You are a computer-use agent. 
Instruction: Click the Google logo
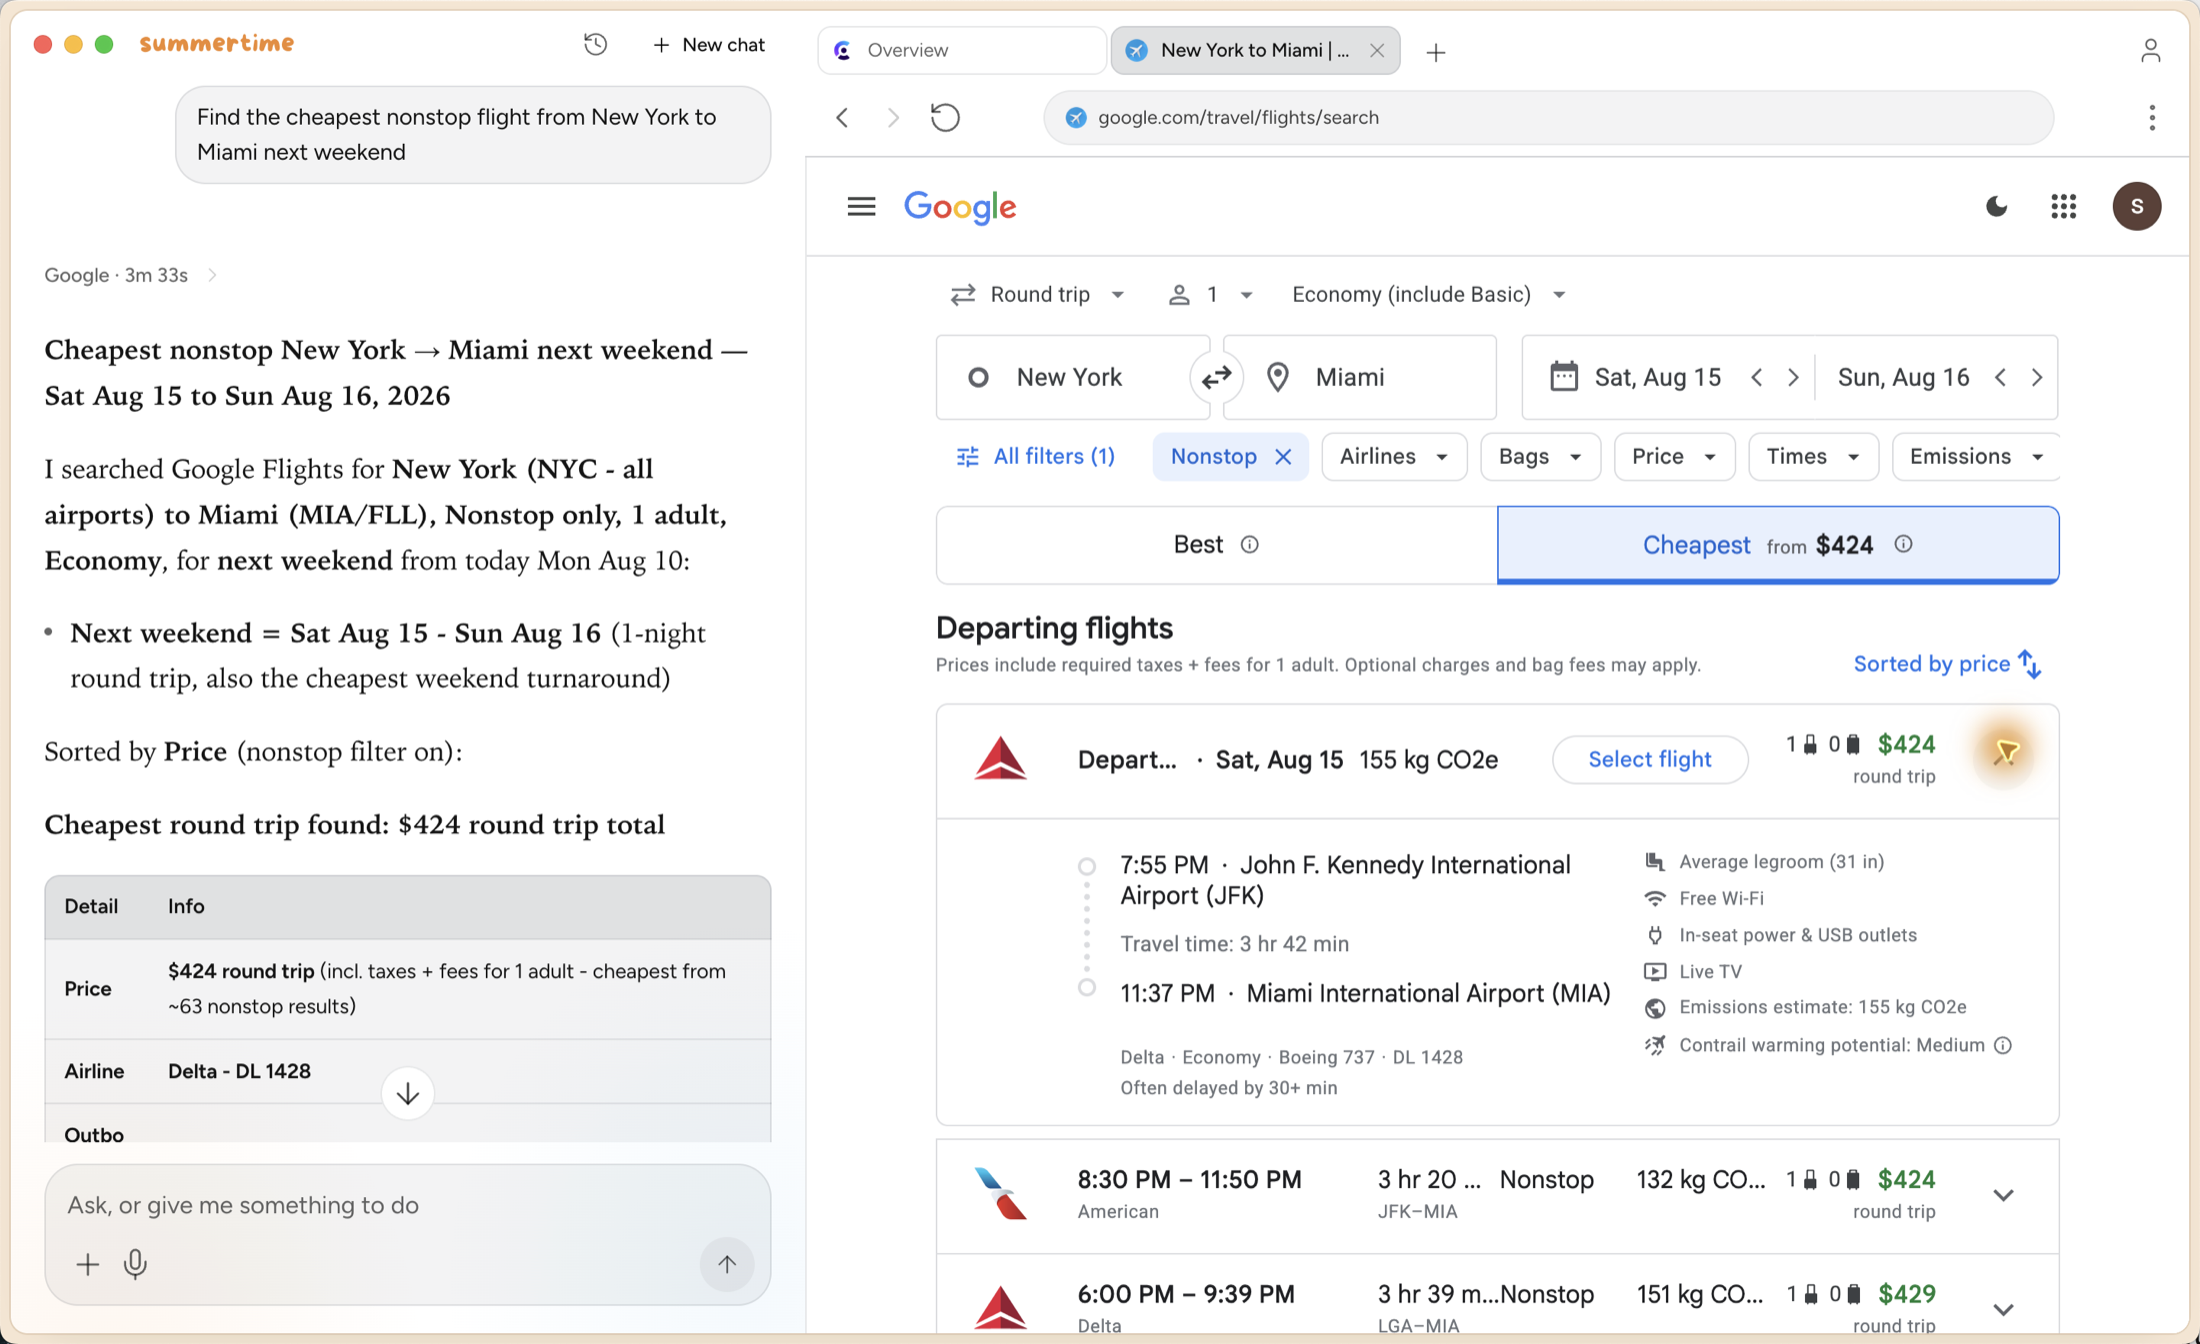click(x=960, y=207)
